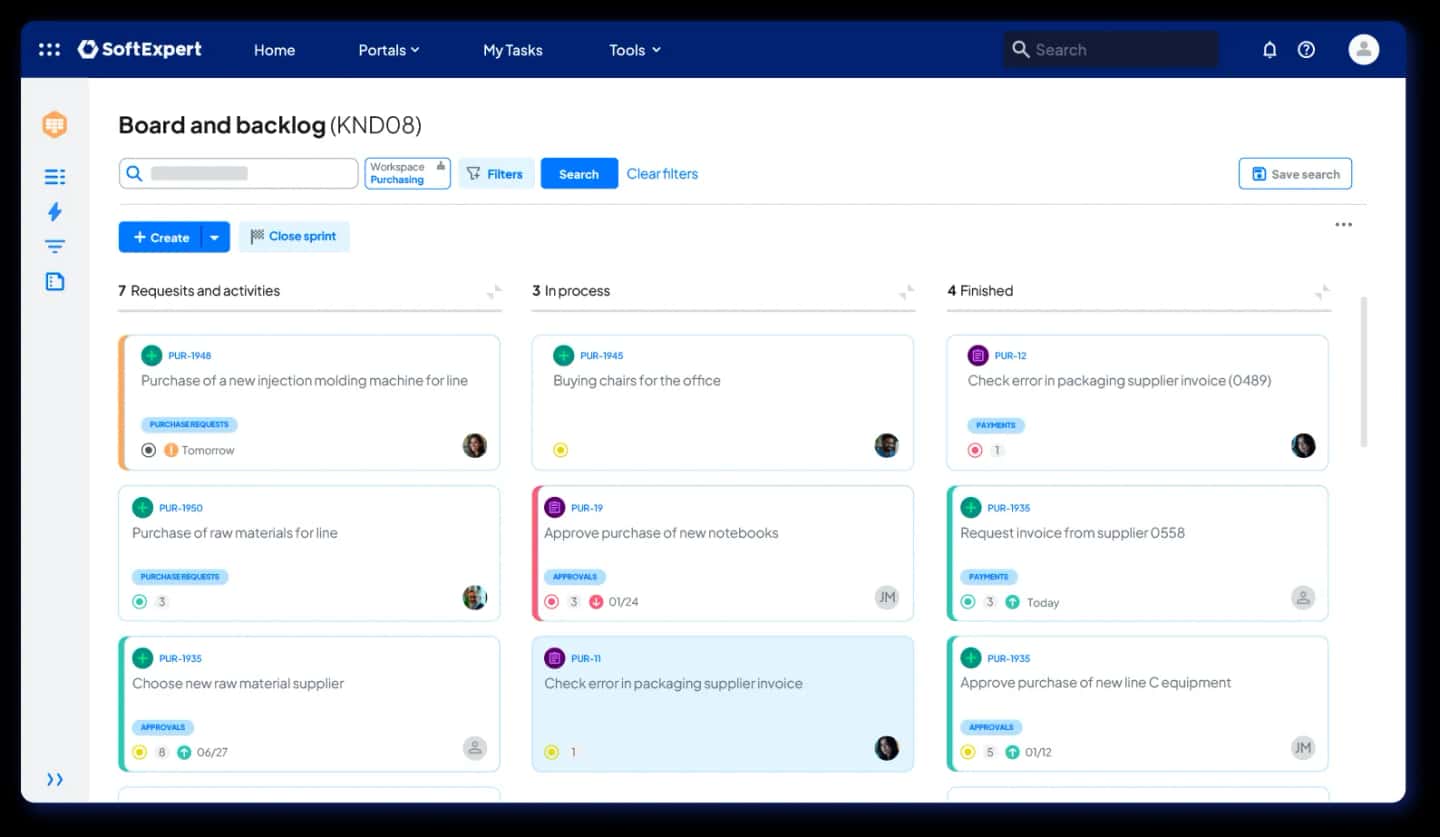Open the Tools dropdown menu
Image resolution: width=1440 pixels, height=837 pixels.
tap(635, 50)
